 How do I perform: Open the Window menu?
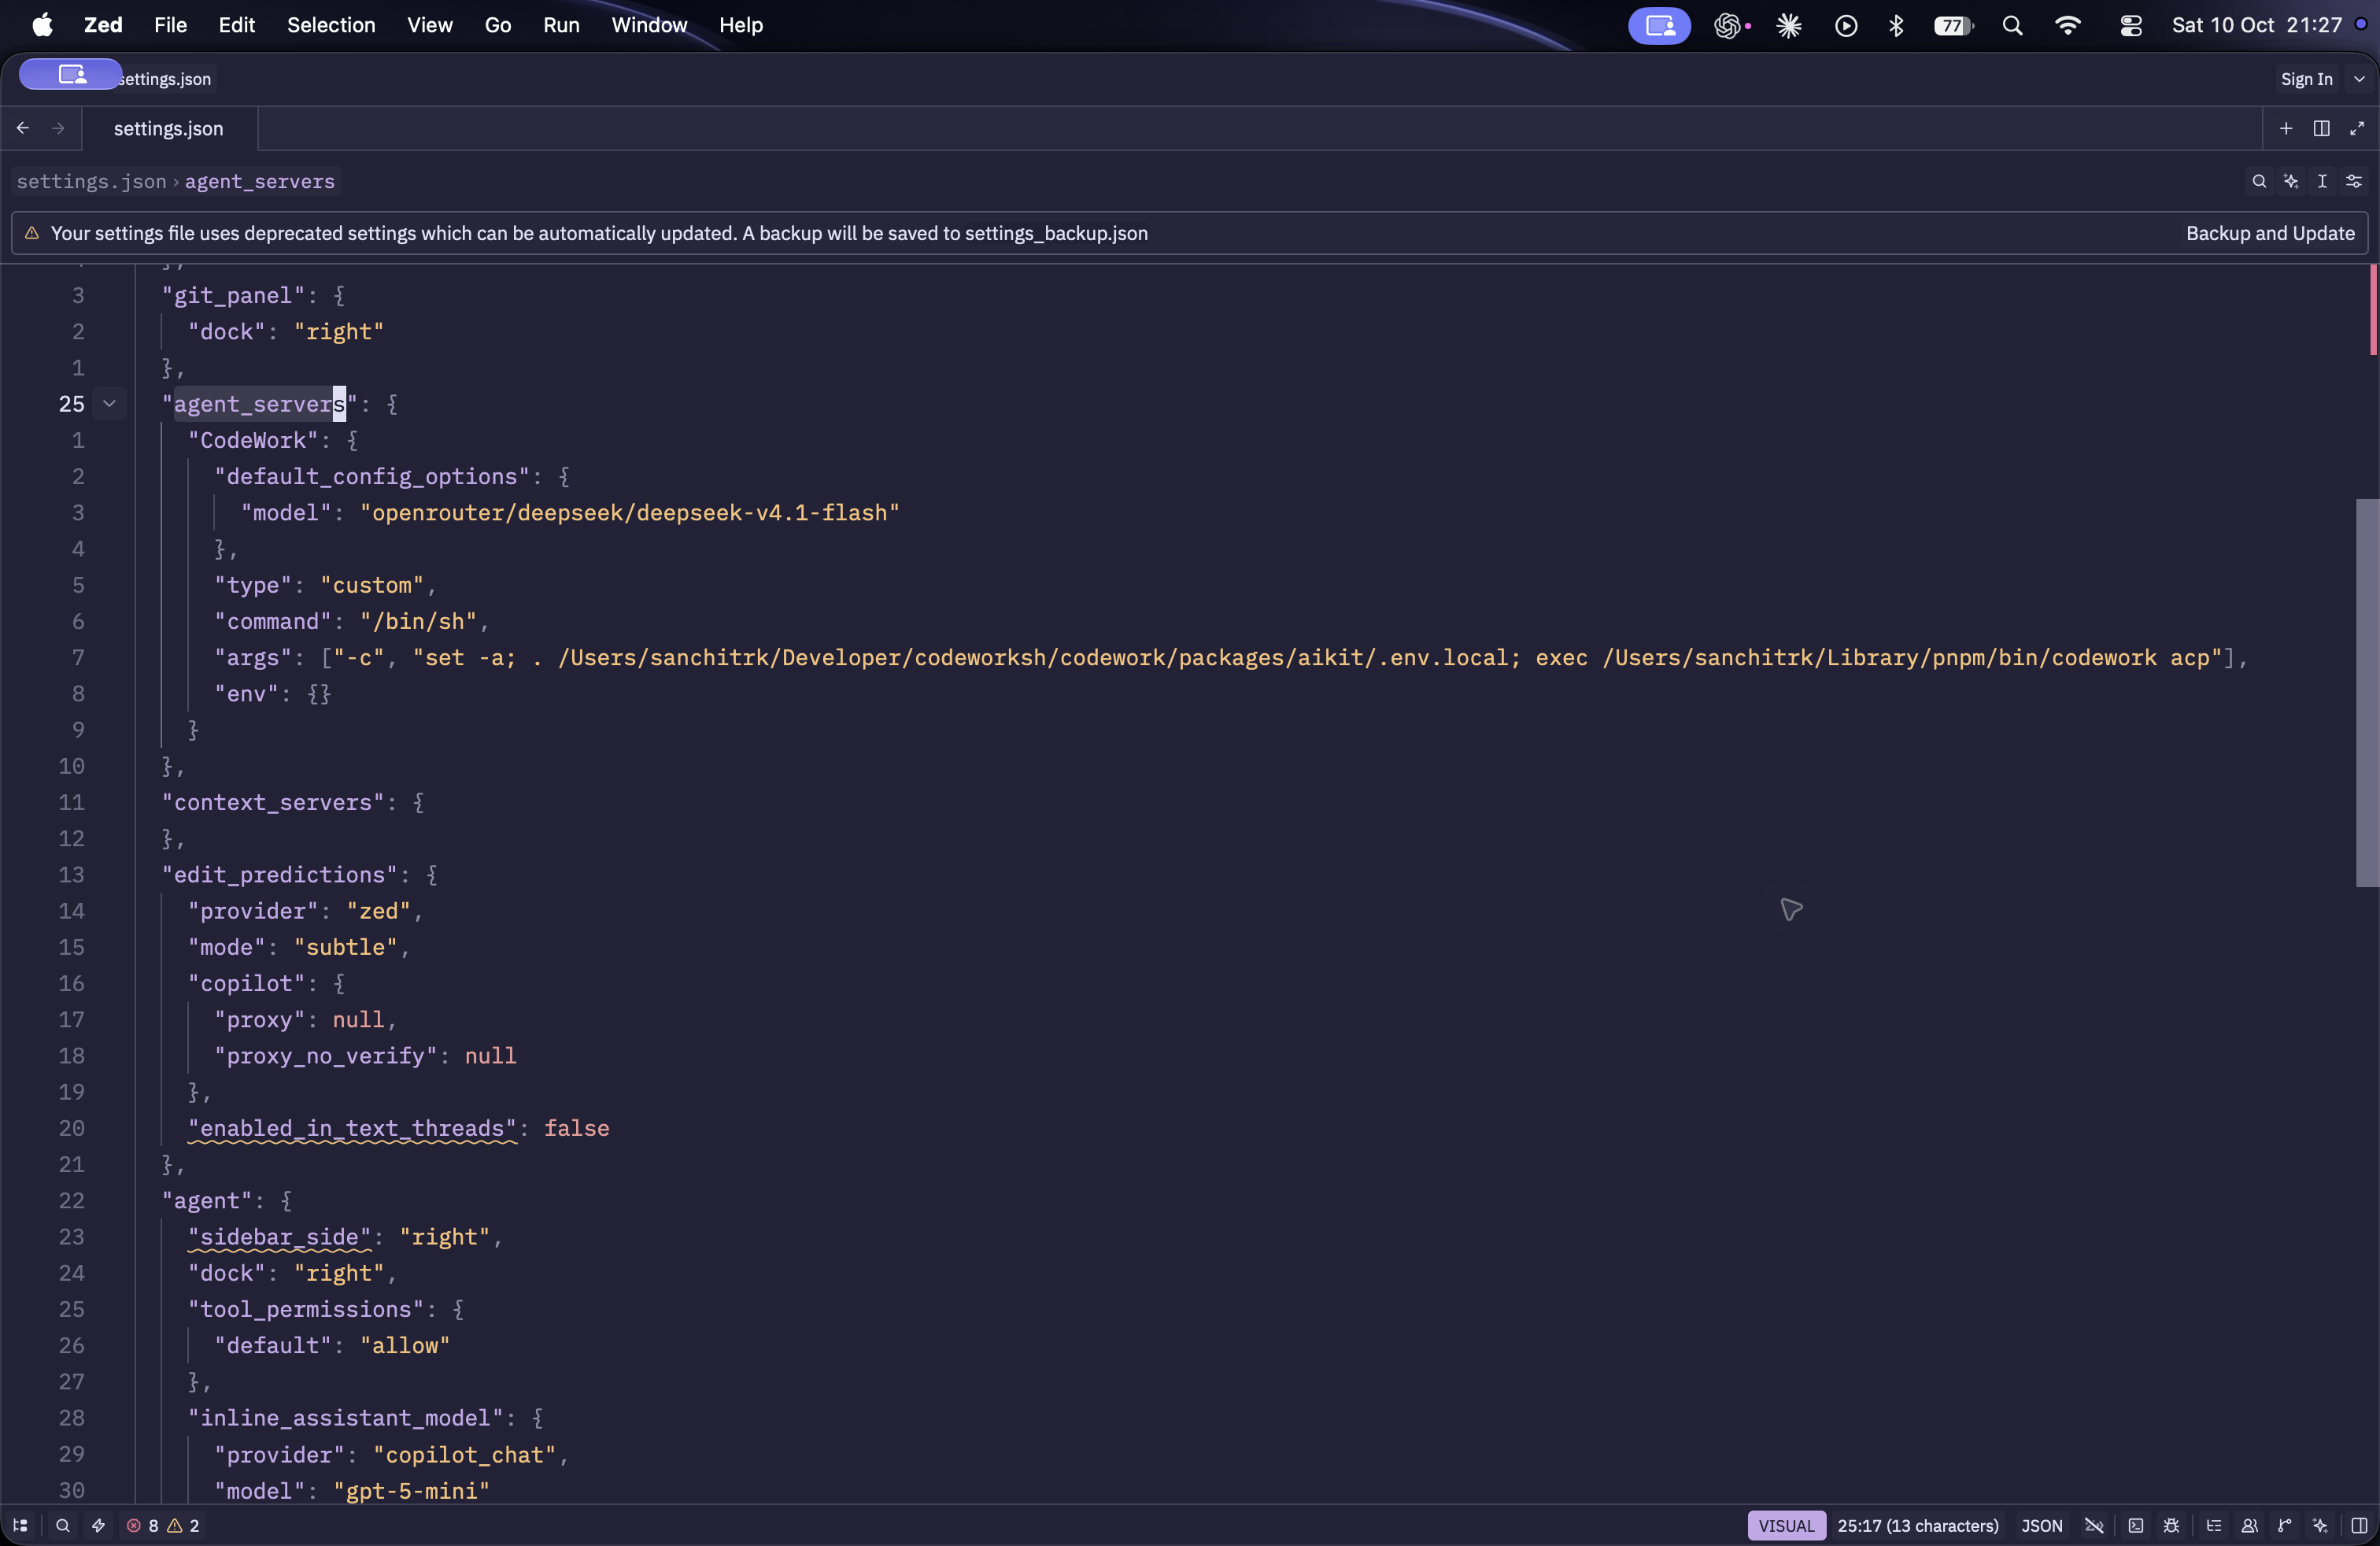click(649, 25)
